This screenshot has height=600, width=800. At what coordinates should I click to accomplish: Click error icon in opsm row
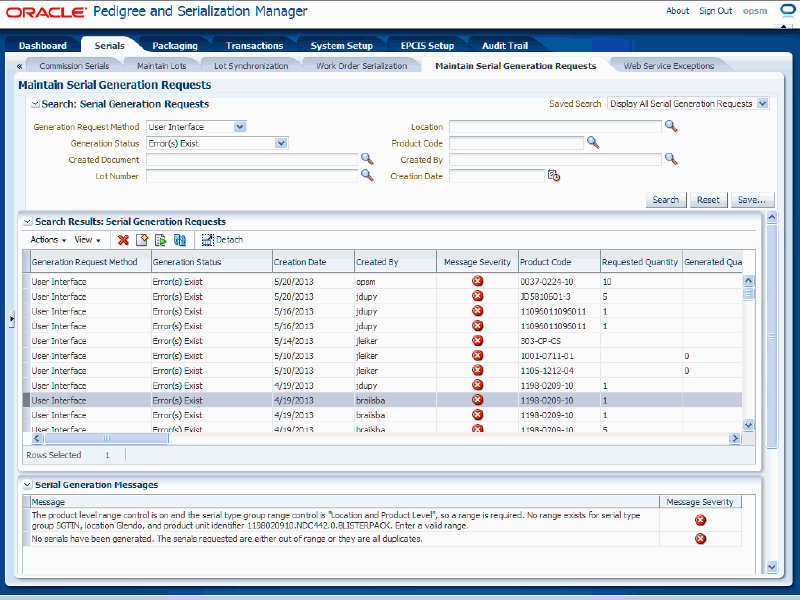[477, 281]
